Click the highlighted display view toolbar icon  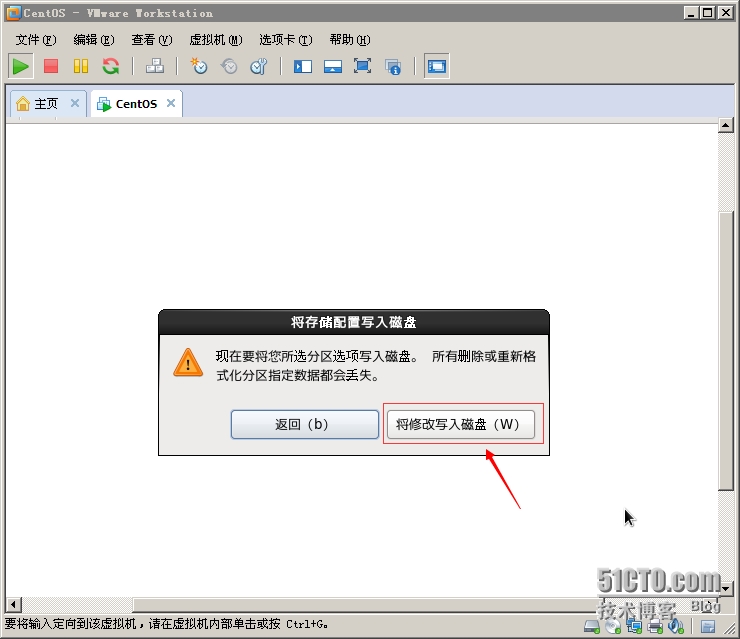coord(437,66)
